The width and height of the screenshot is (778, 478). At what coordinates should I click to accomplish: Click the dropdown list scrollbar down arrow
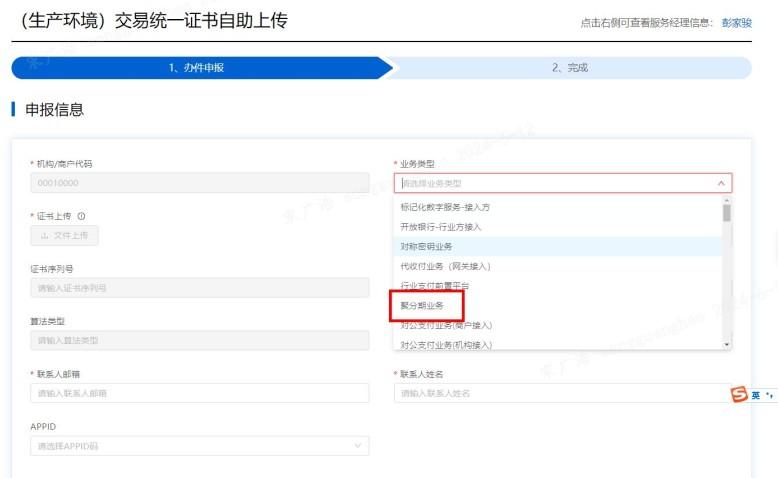coord(727,343)
